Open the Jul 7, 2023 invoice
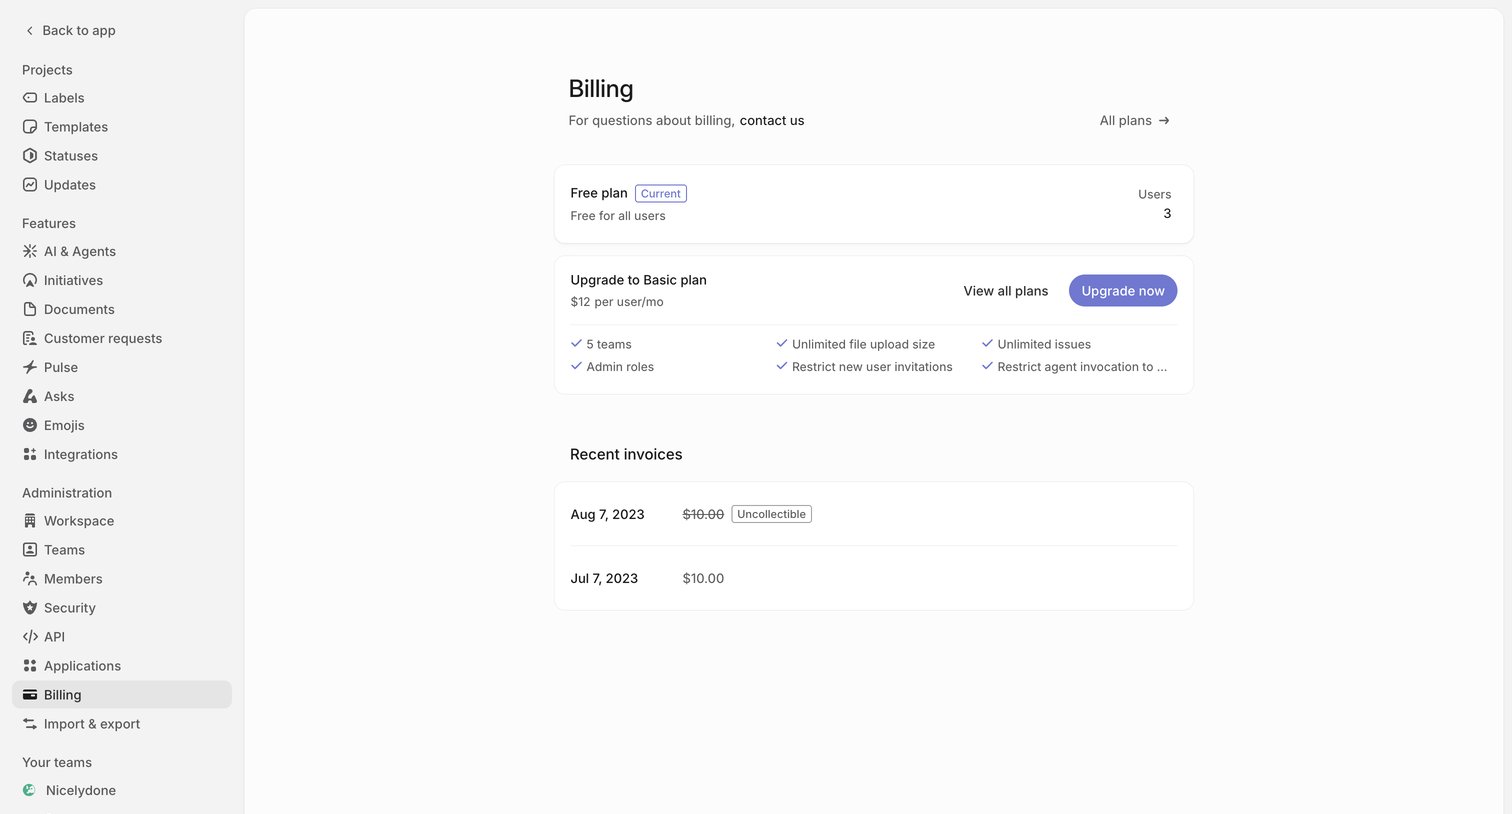 pyautogui.click(x=874, y=578)
